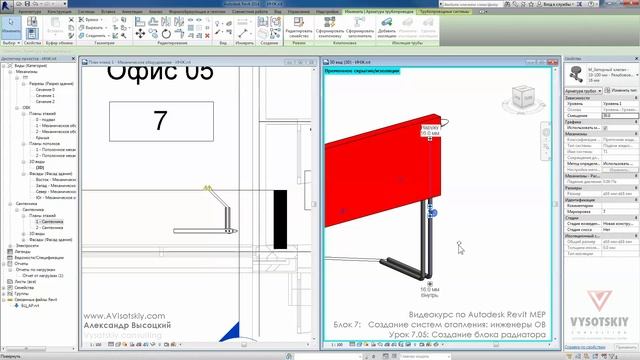Click the Edit Family ribbon button
640x360 pixels.
click(299, 27)
